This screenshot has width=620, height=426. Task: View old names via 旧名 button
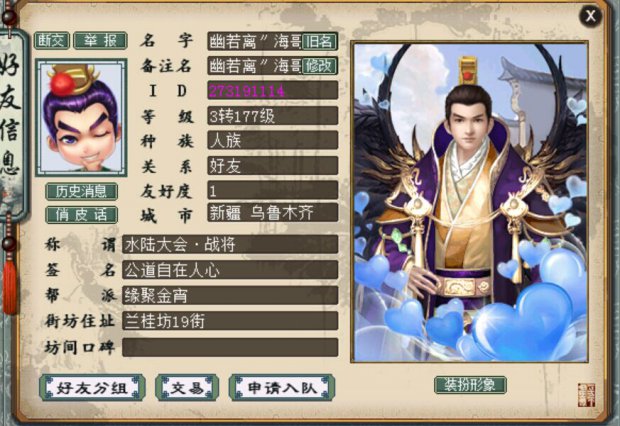tap(319, 41)
